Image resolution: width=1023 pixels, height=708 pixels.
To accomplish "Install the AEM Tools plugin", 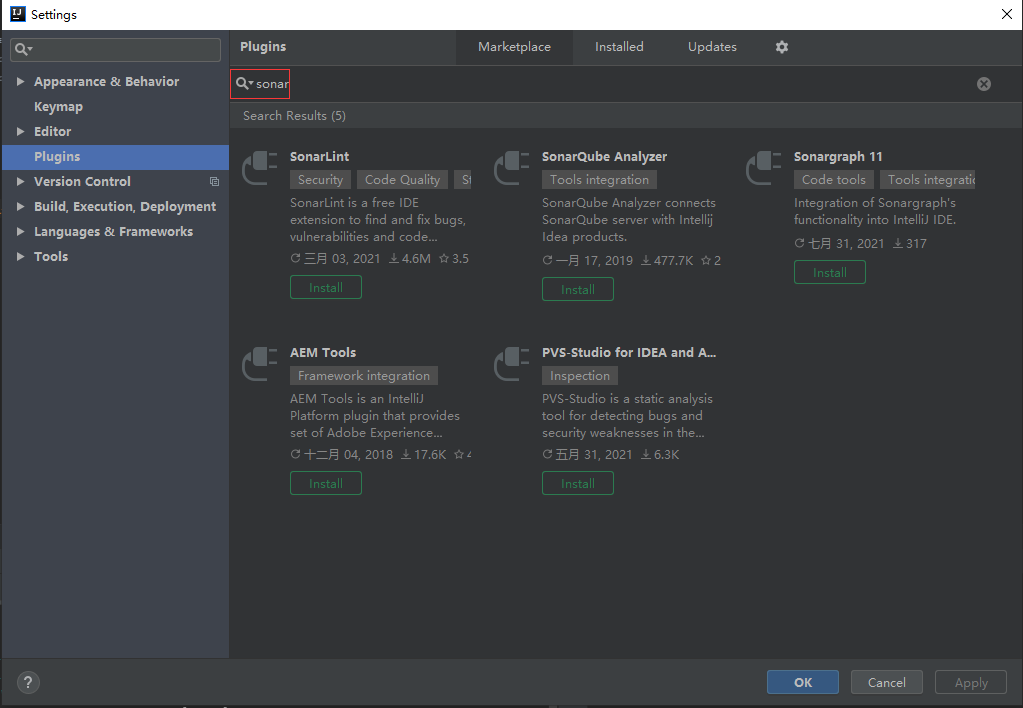I will point(326,483).
